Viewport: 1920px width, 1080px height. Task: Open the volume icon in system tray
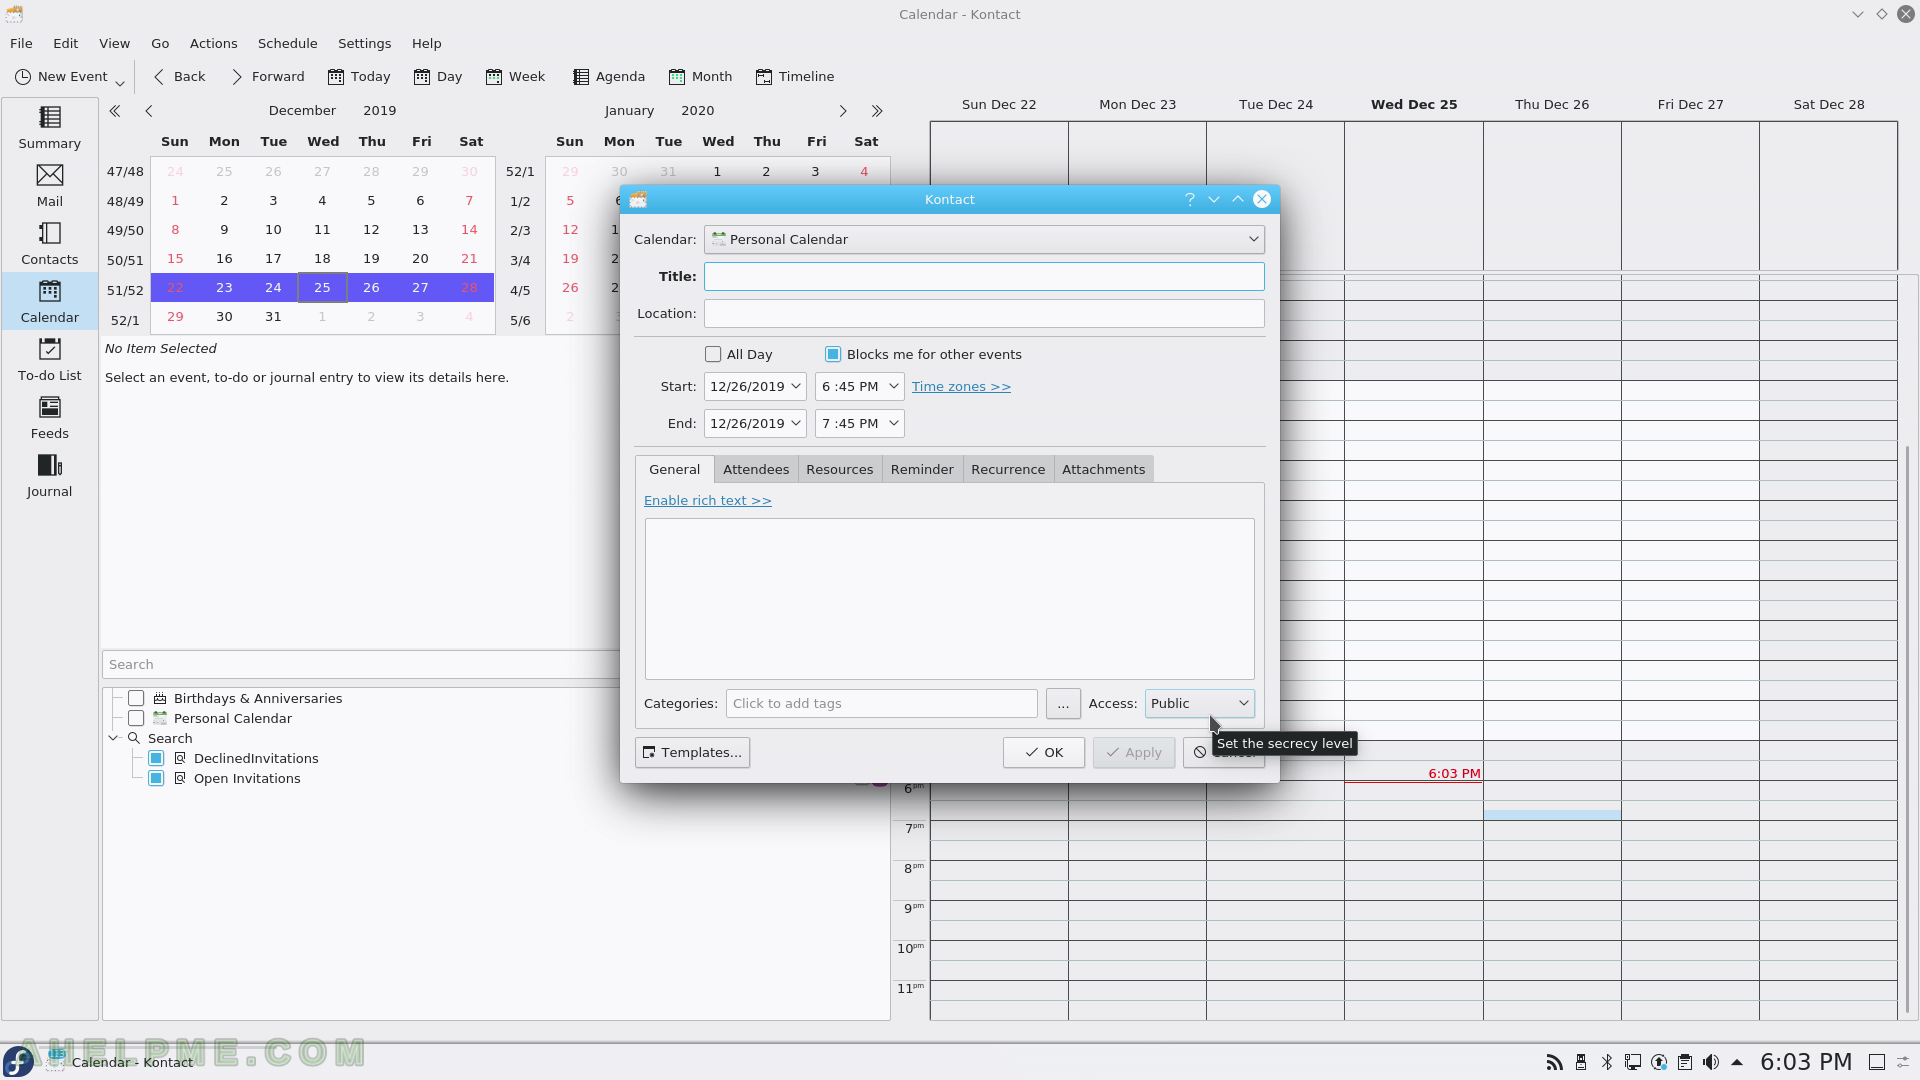(1710, 1062)
